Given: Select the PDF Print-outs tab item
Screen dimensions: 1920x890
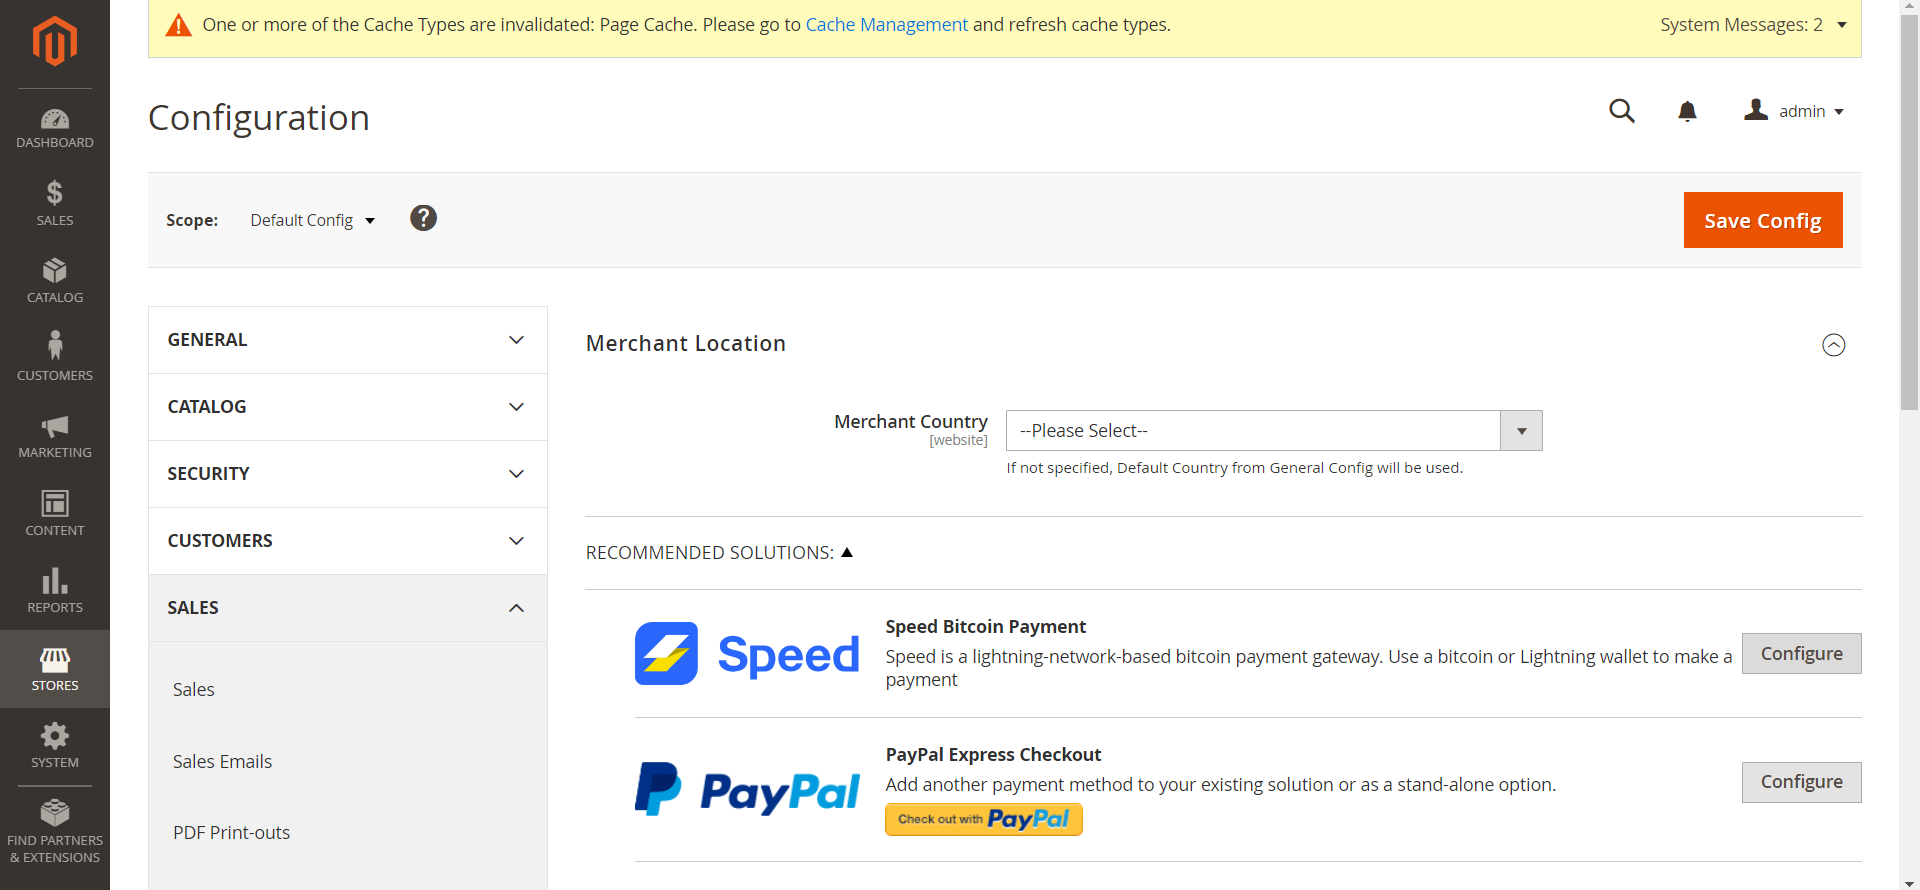Looking at the screenshot, I should [x=231, y=833].
